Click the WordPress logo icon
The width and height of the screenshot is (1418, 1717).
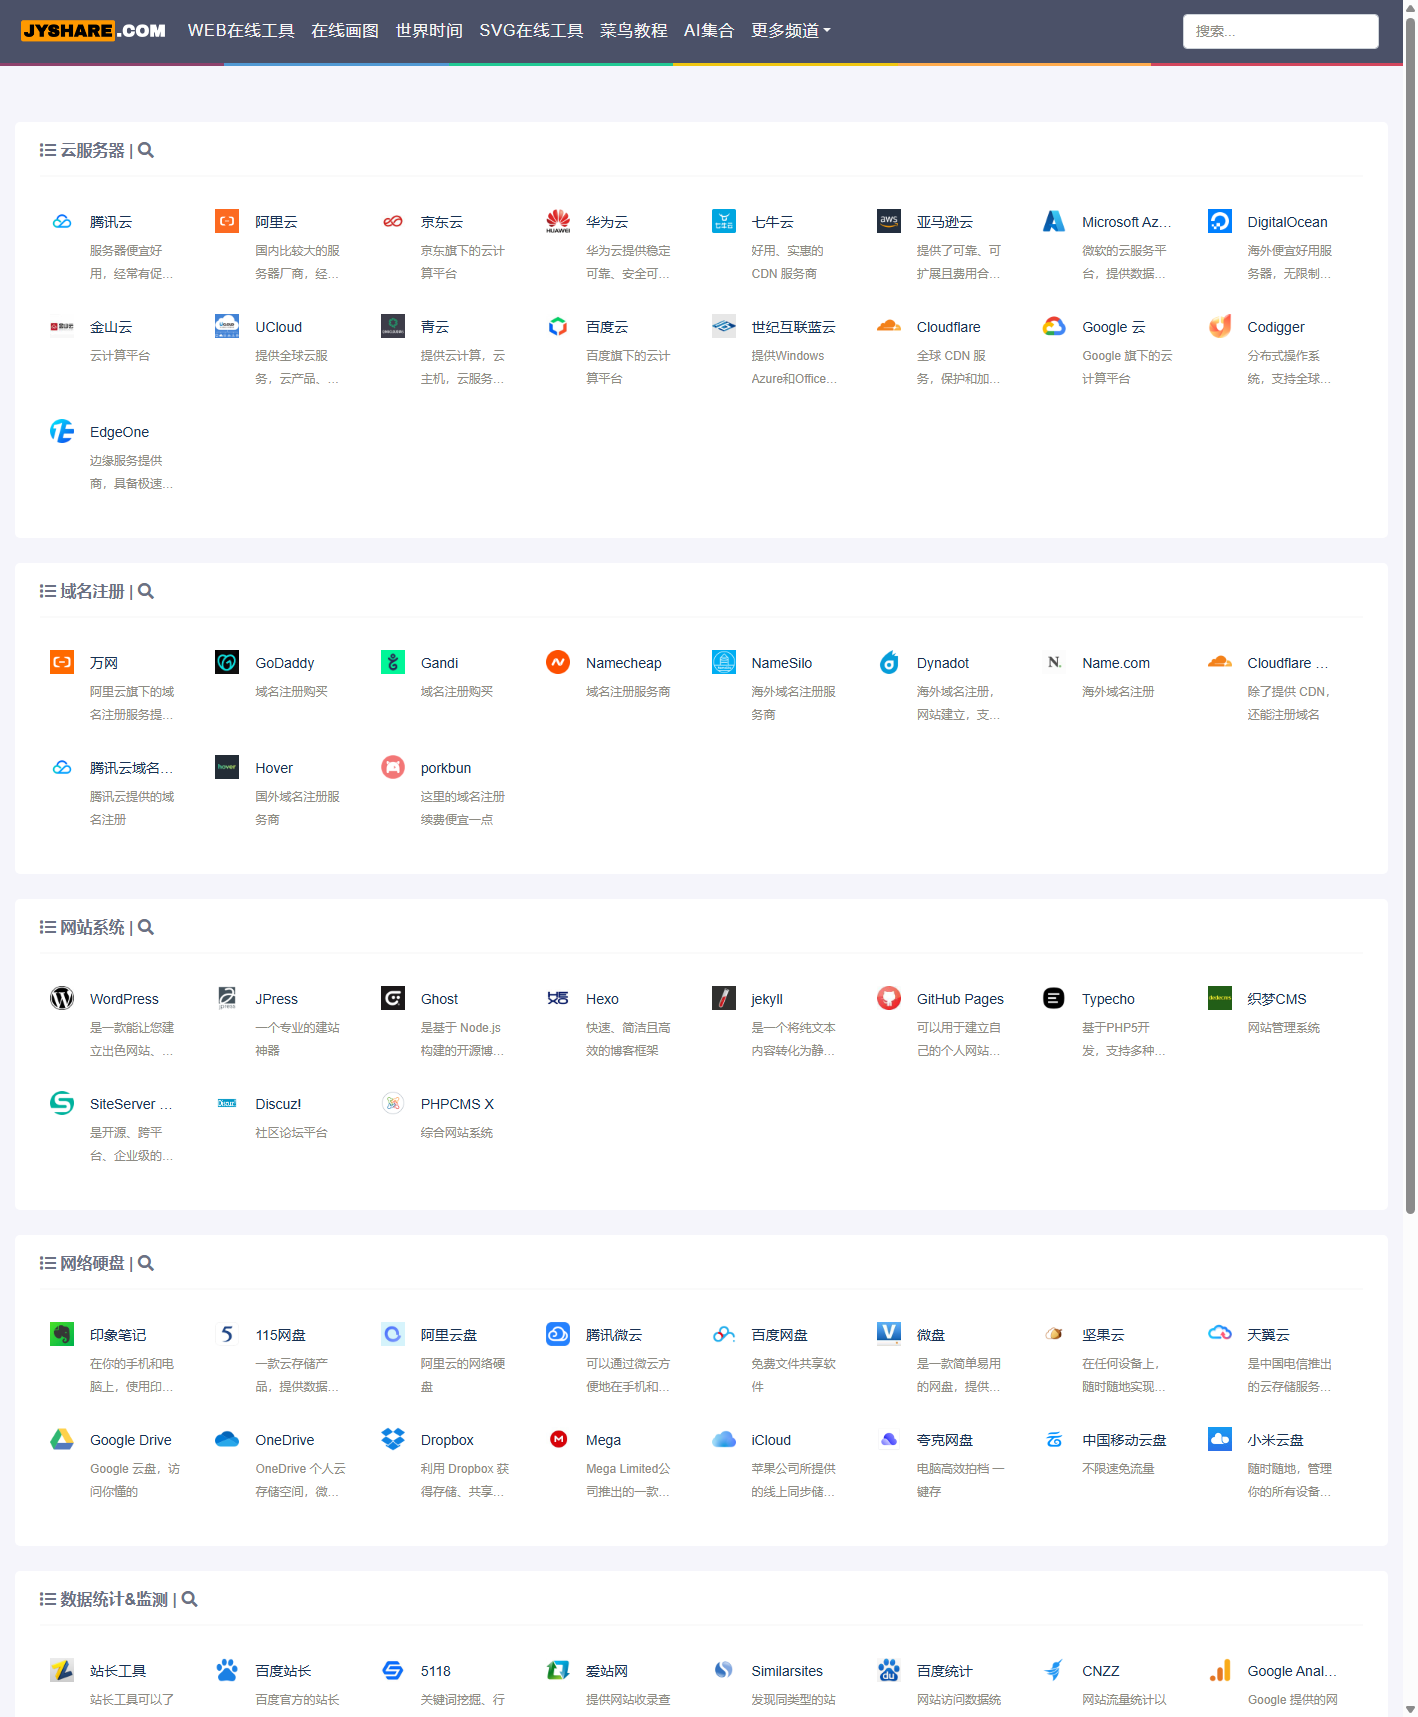tap(62, 998)
